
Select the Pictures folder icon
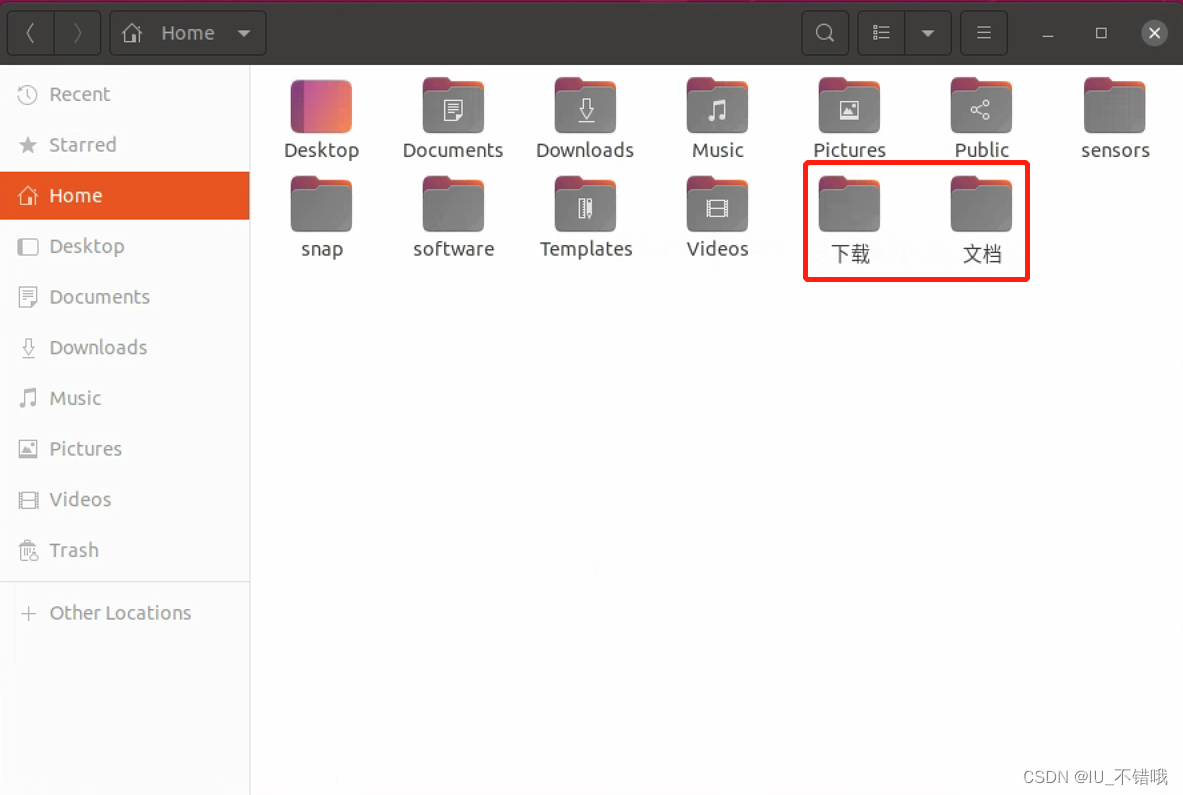click(850, 106)
